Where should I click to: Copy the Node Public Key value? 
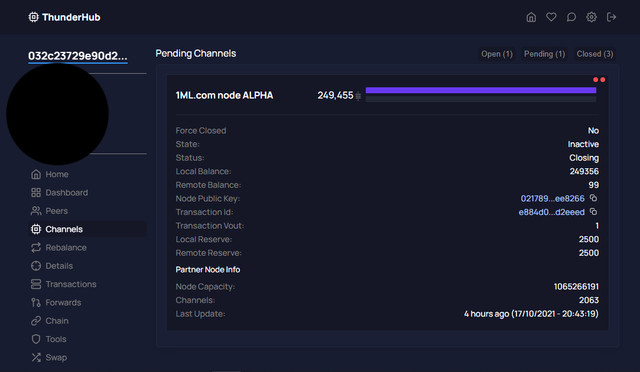[593, 198]
